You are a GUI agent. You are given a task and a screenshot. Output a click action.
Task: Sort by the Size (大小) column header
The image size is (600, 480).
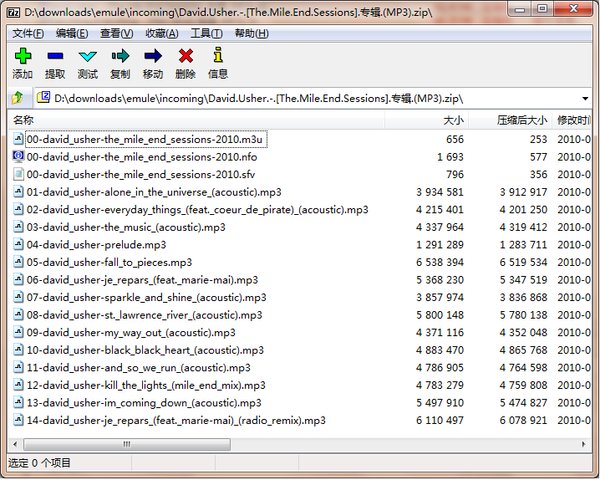pyautogui.click(x=427, y=120)
